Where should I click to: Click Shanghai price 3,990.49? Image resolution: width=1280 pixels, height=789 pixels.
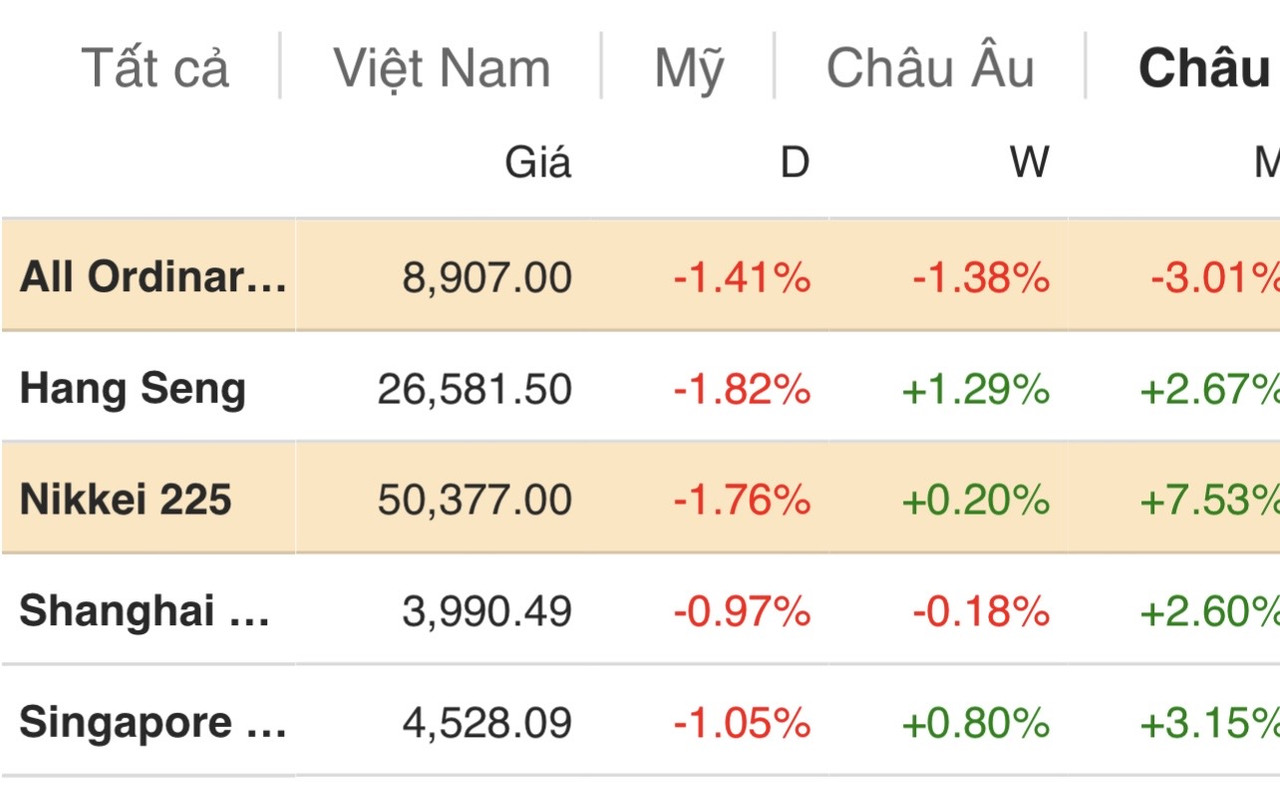(487, 611)
